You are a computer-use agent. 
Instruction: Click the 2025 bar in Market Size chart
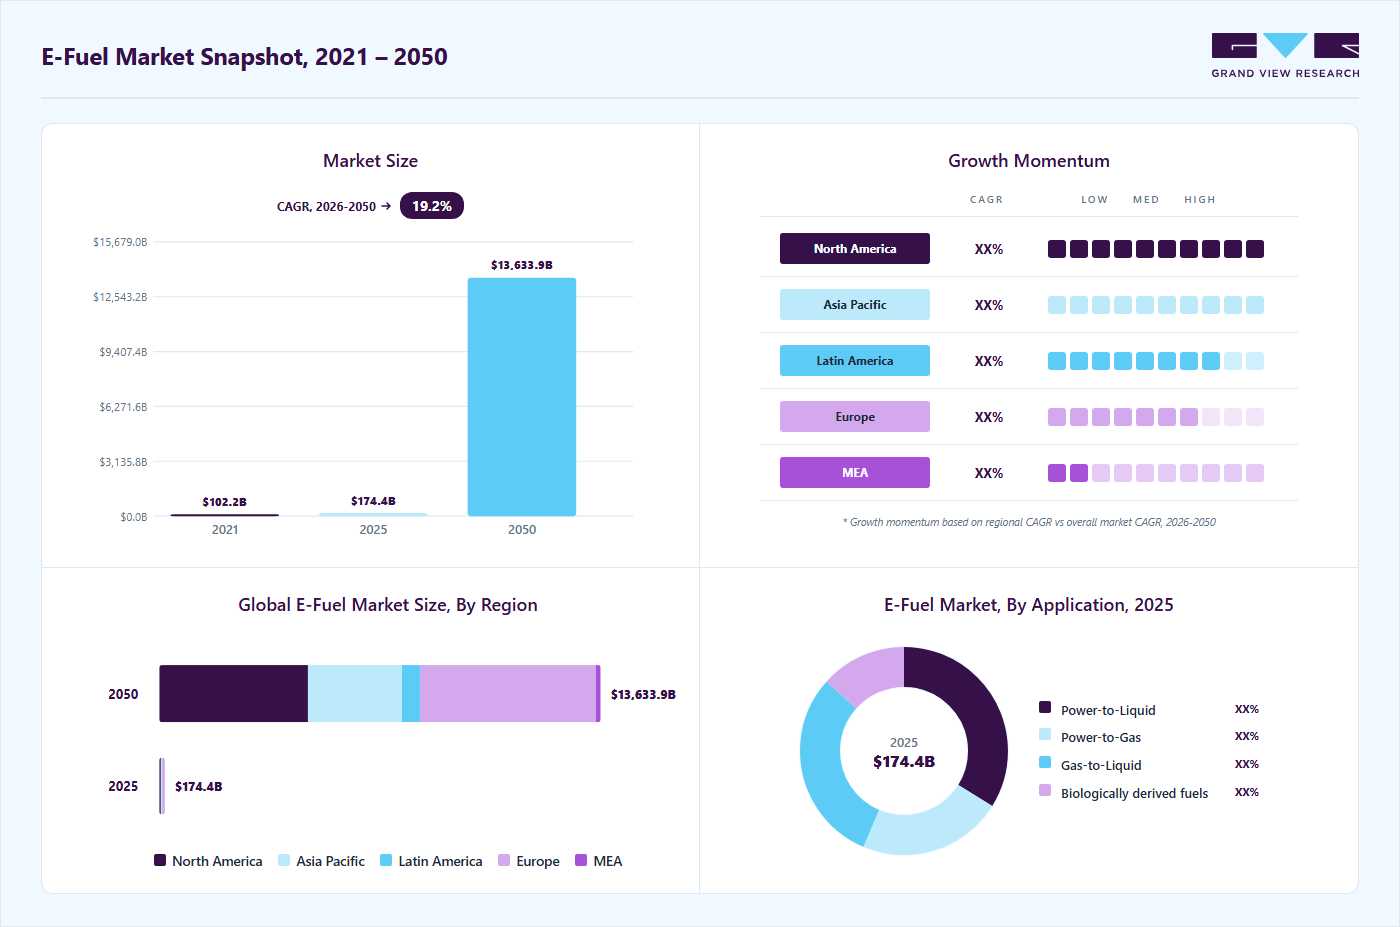pyautogui.click(x=373, y=514)
